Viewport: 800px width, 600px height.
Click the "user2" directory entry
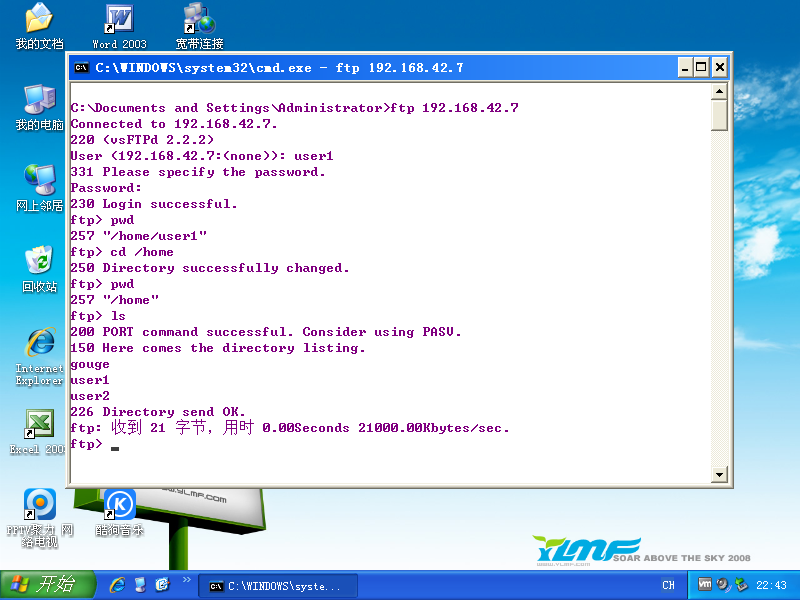(90, 396)
